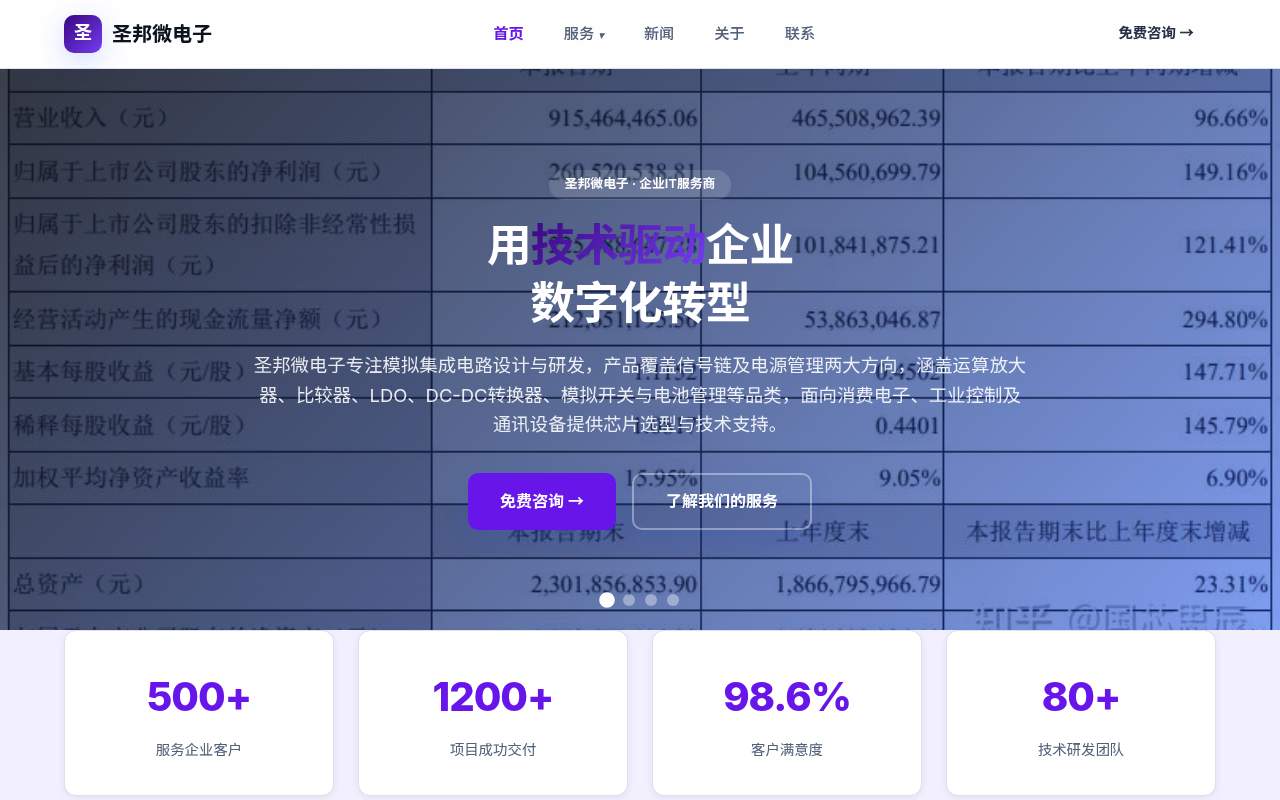Click the 500+ statistic number
The height and width of the screenshot is (800, 1280).
[x=198, y=697]
